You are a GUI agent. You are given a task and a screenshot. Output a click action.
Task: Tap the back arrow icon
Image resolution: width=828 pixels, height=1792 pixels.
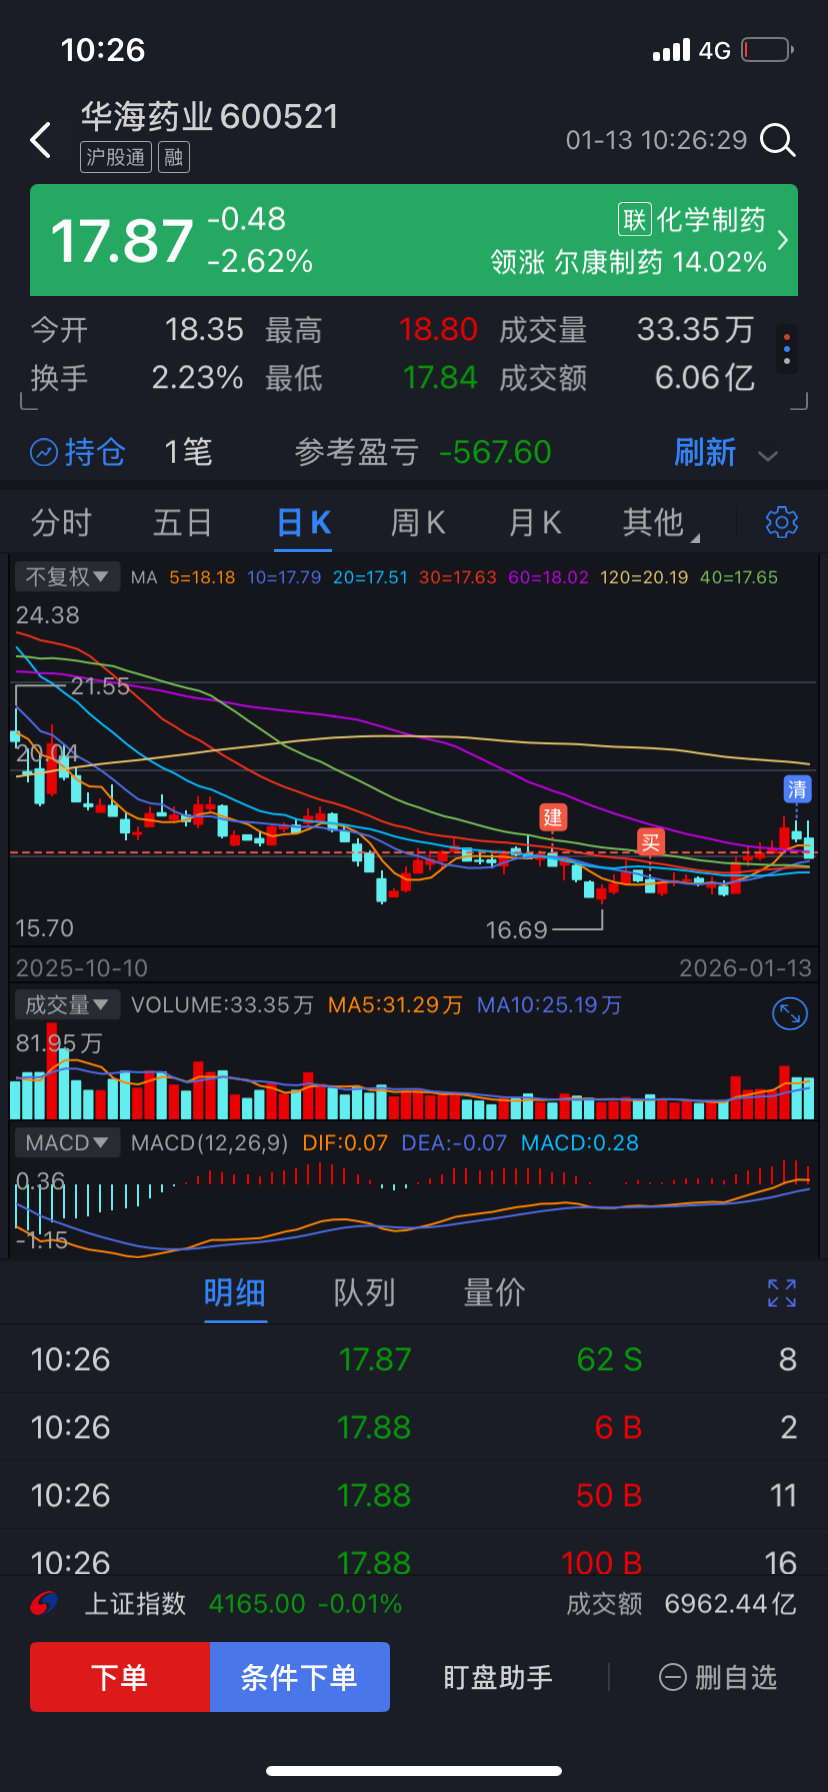(40, 141)
